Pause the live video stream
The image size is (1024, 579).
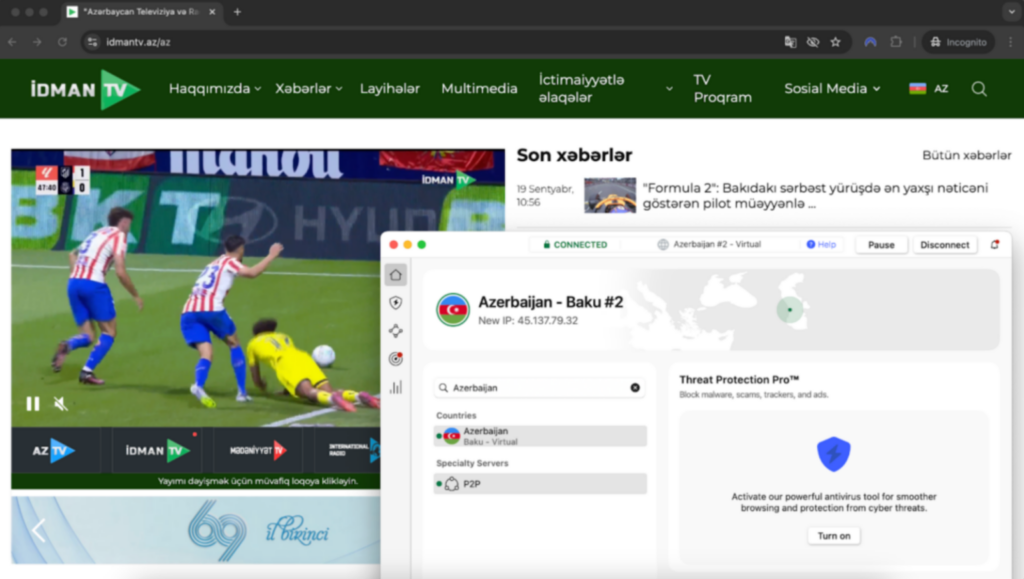click(x=33, y=404)
